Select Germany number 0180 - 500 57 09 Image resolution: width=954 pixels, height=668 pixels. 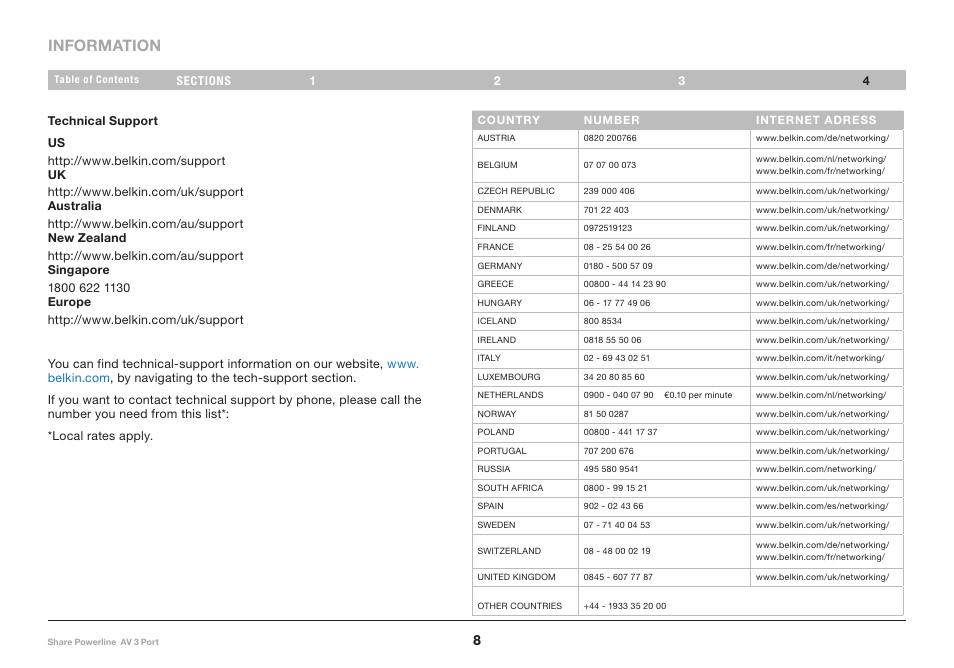pos(618,266)
